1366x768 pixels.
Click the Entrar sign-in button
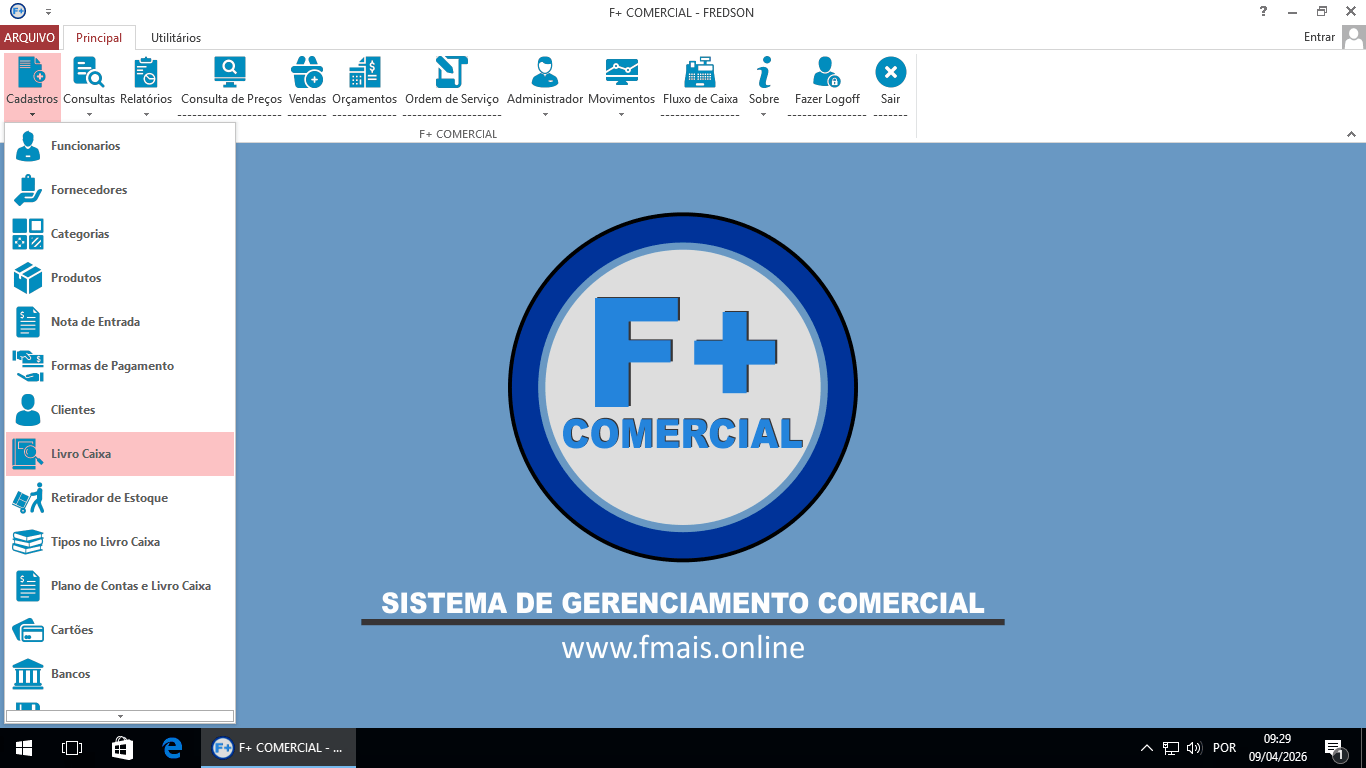tap(1320, 37)
